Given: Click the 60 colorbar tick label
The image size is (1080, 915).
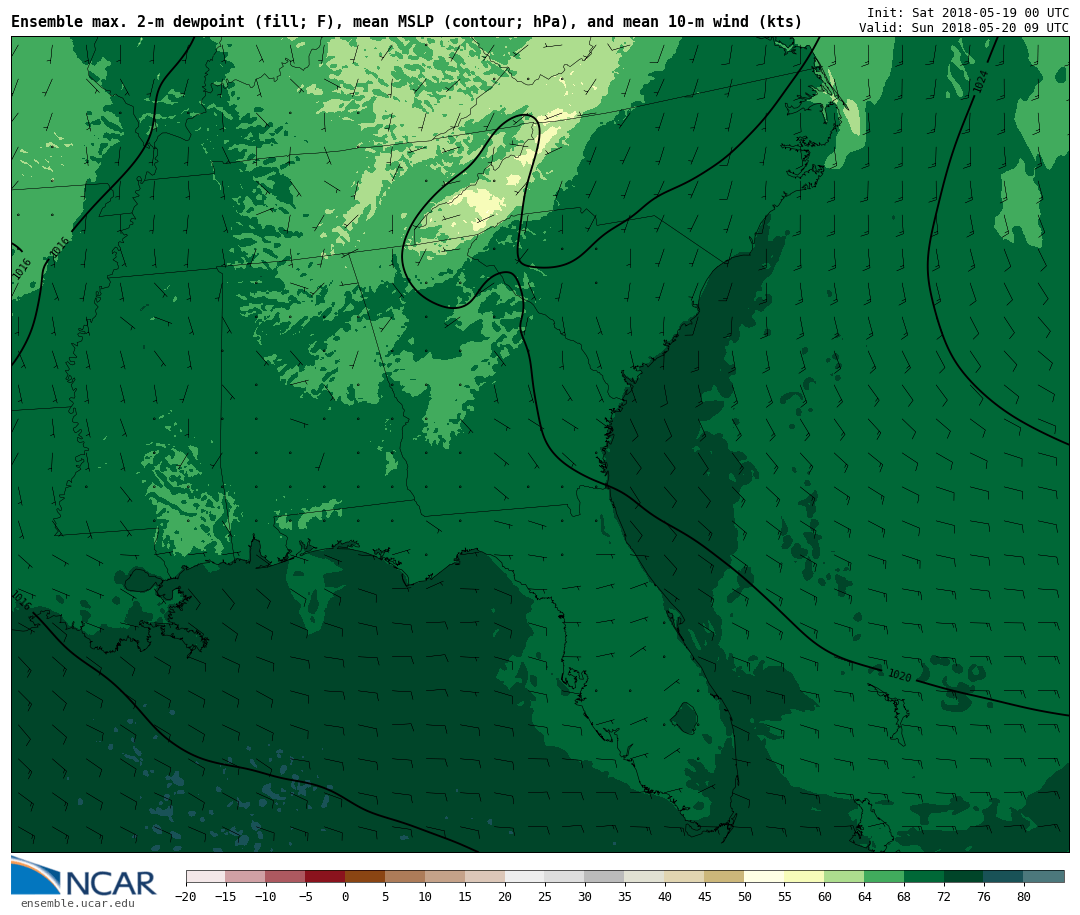Looking at the screenshot, I should click(824, 896).
